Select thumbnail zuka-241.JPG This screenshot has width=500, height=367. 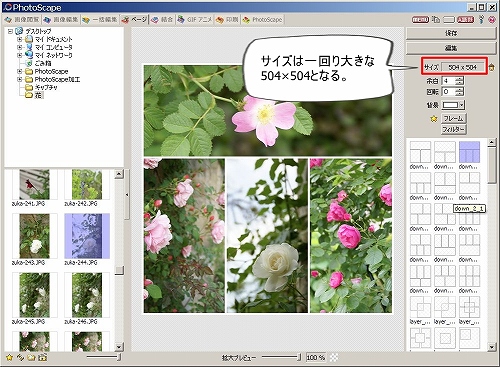pyautogui.click(x=34, y=184)
